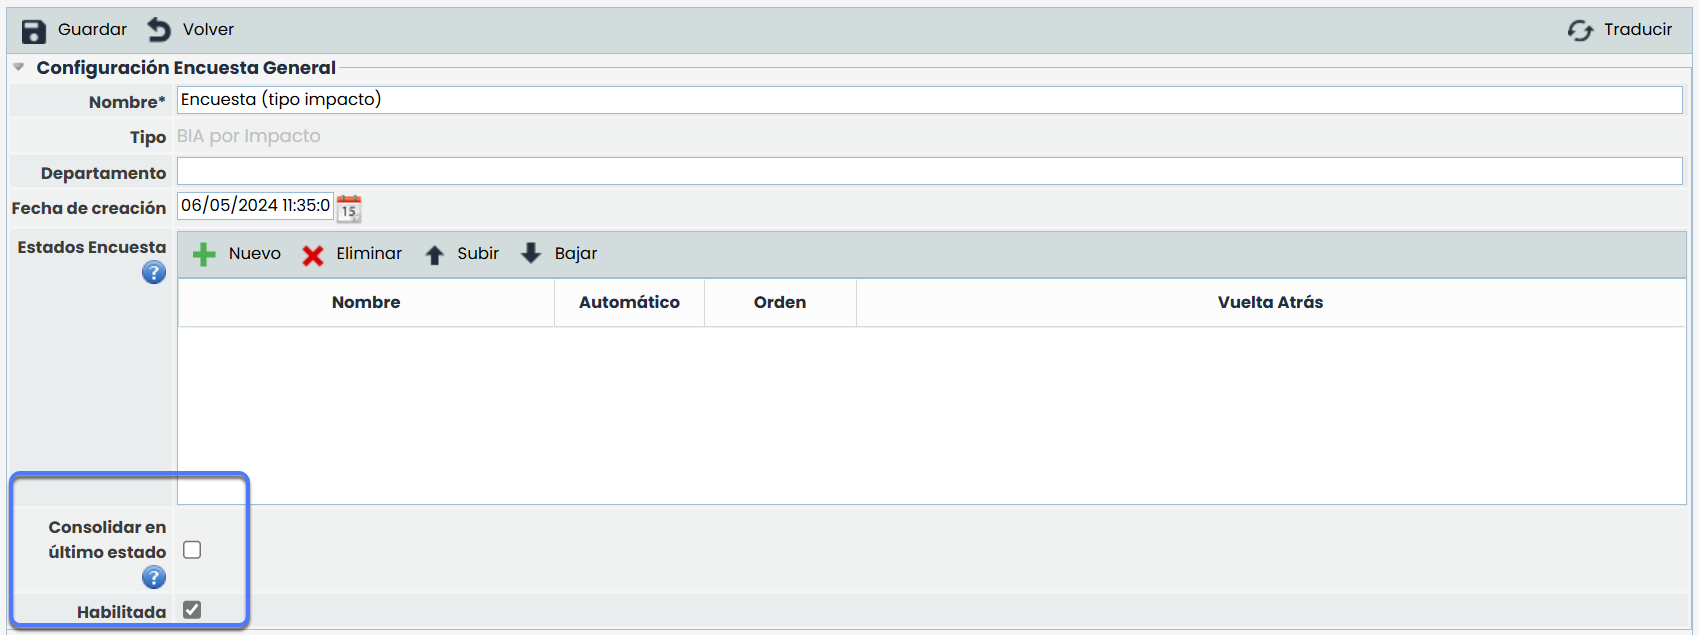Open the calendar date picker icon
The height and width of the screenshot is (635, 1699).
[349, 208]
